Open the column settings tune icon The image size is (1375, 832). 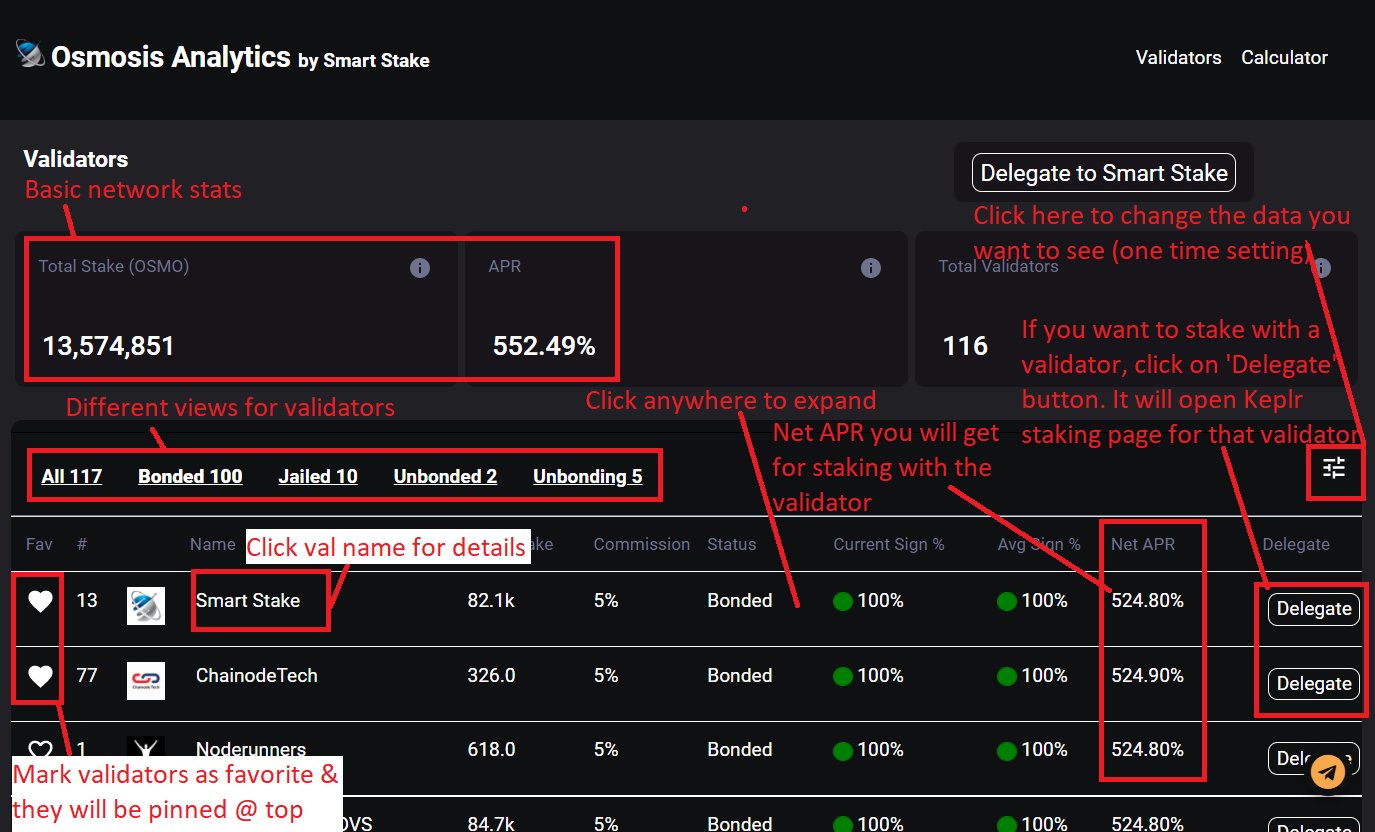1334,467
